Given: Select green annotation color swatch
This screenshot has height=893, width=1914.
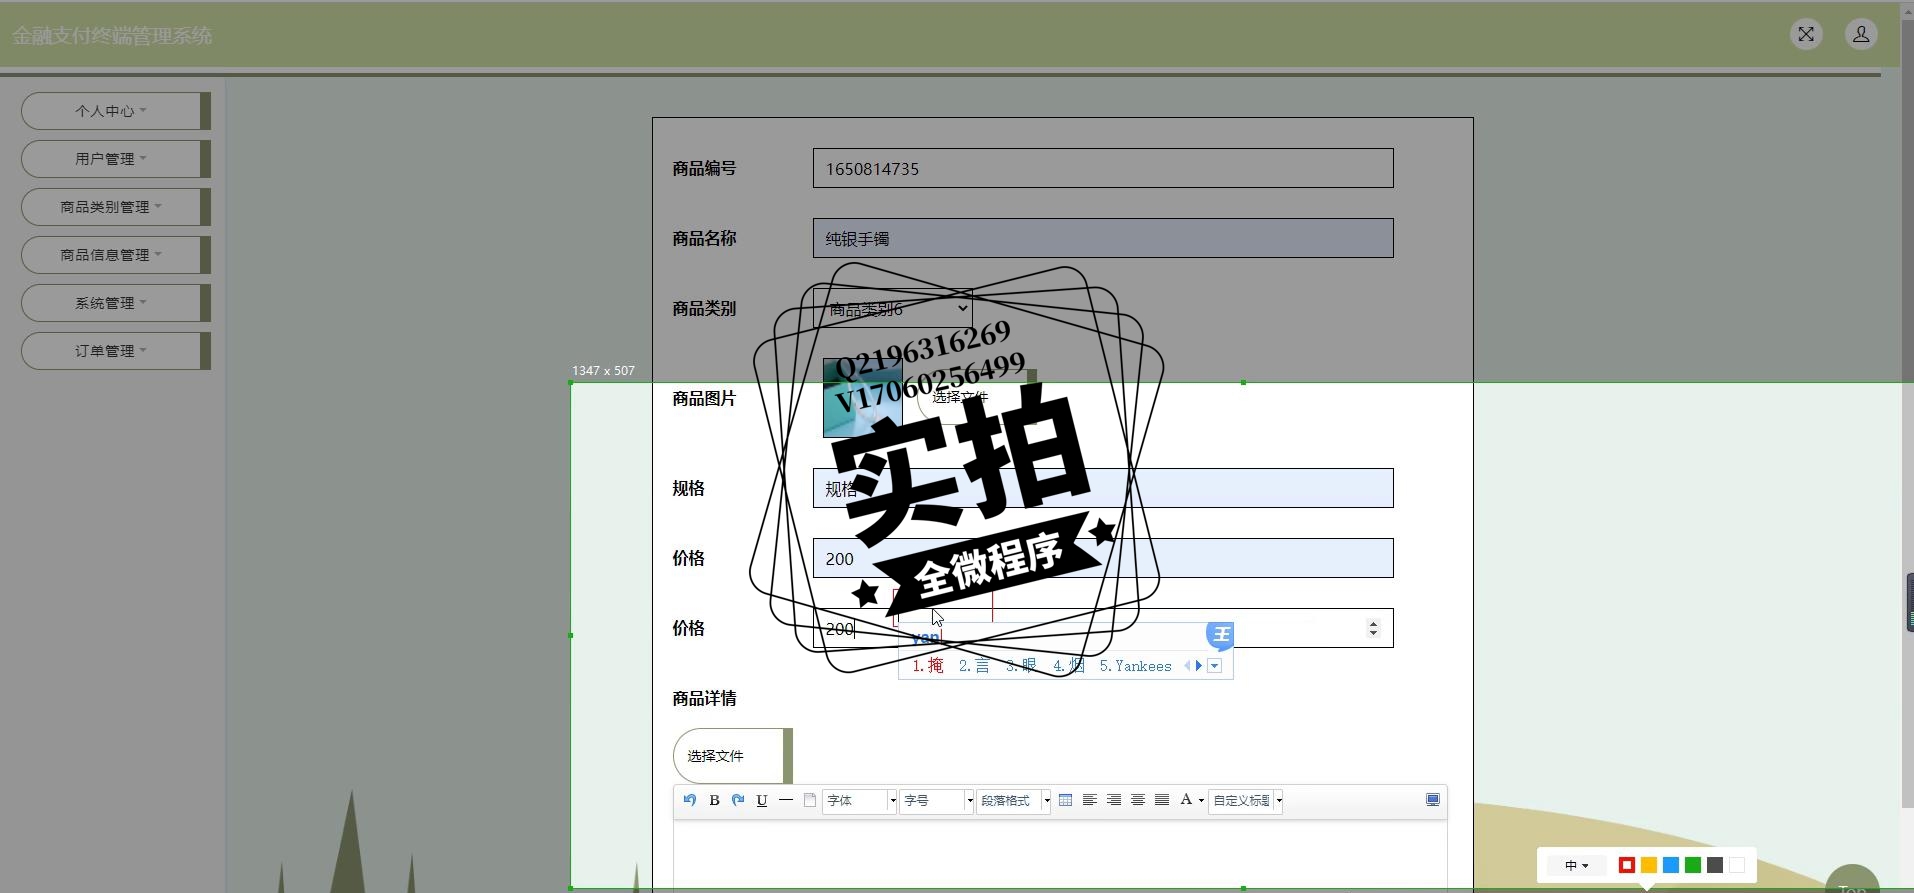Looking at the screenshot, I should (x=1693, y=865).
